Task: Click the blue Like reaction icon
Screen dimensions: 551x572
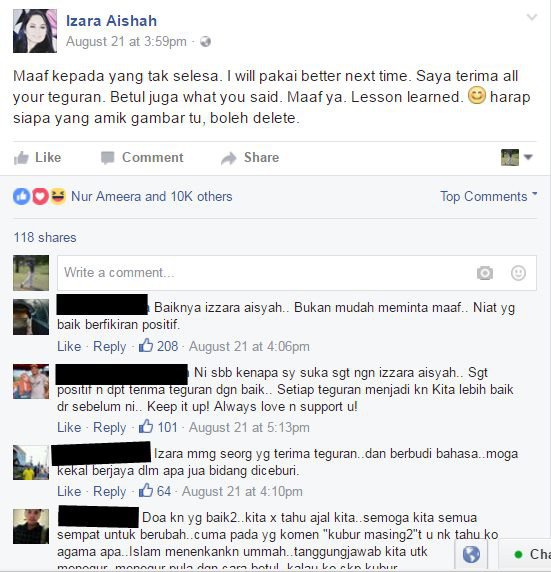Action: 22,197
